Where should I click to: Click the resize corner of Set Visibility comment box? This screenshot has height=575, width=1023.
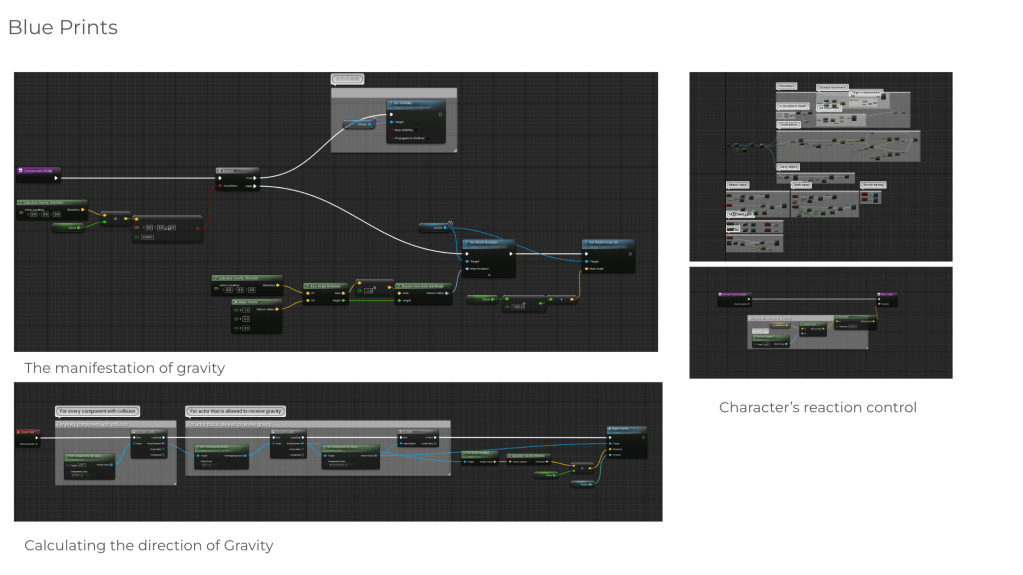(x=453, y=150)
